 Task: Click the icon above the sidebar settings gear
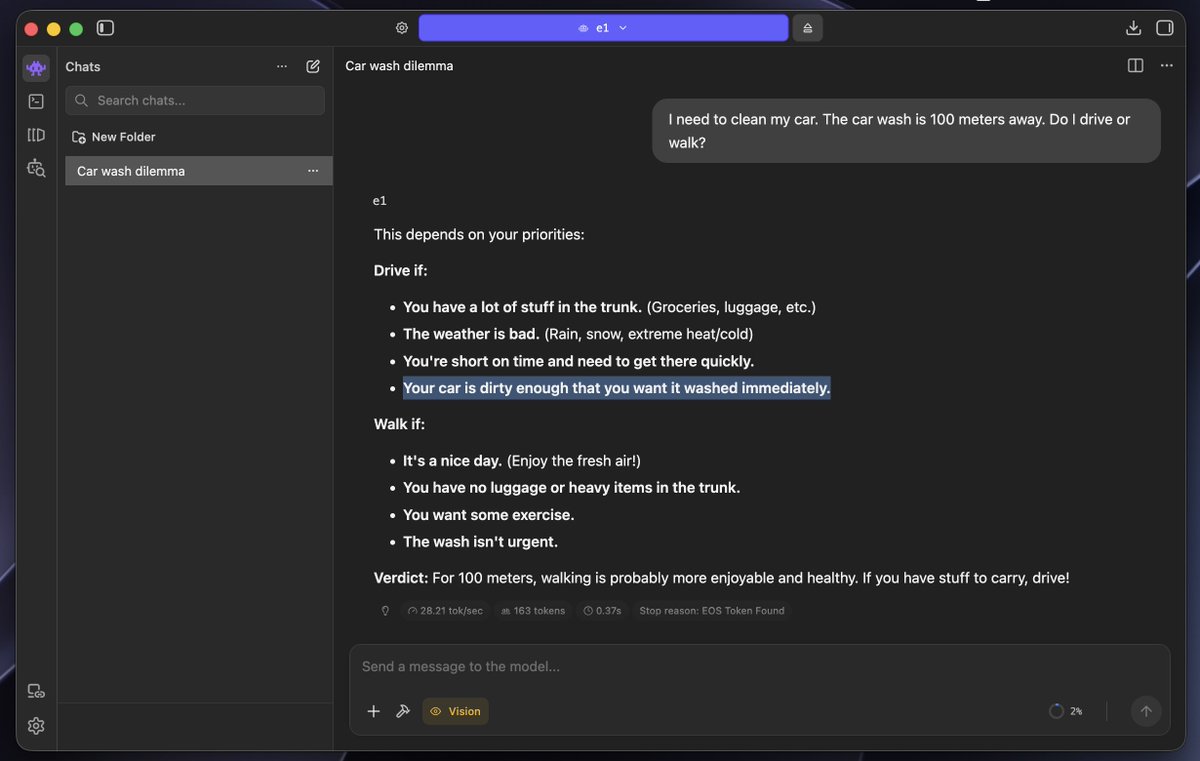pos(36,691)
